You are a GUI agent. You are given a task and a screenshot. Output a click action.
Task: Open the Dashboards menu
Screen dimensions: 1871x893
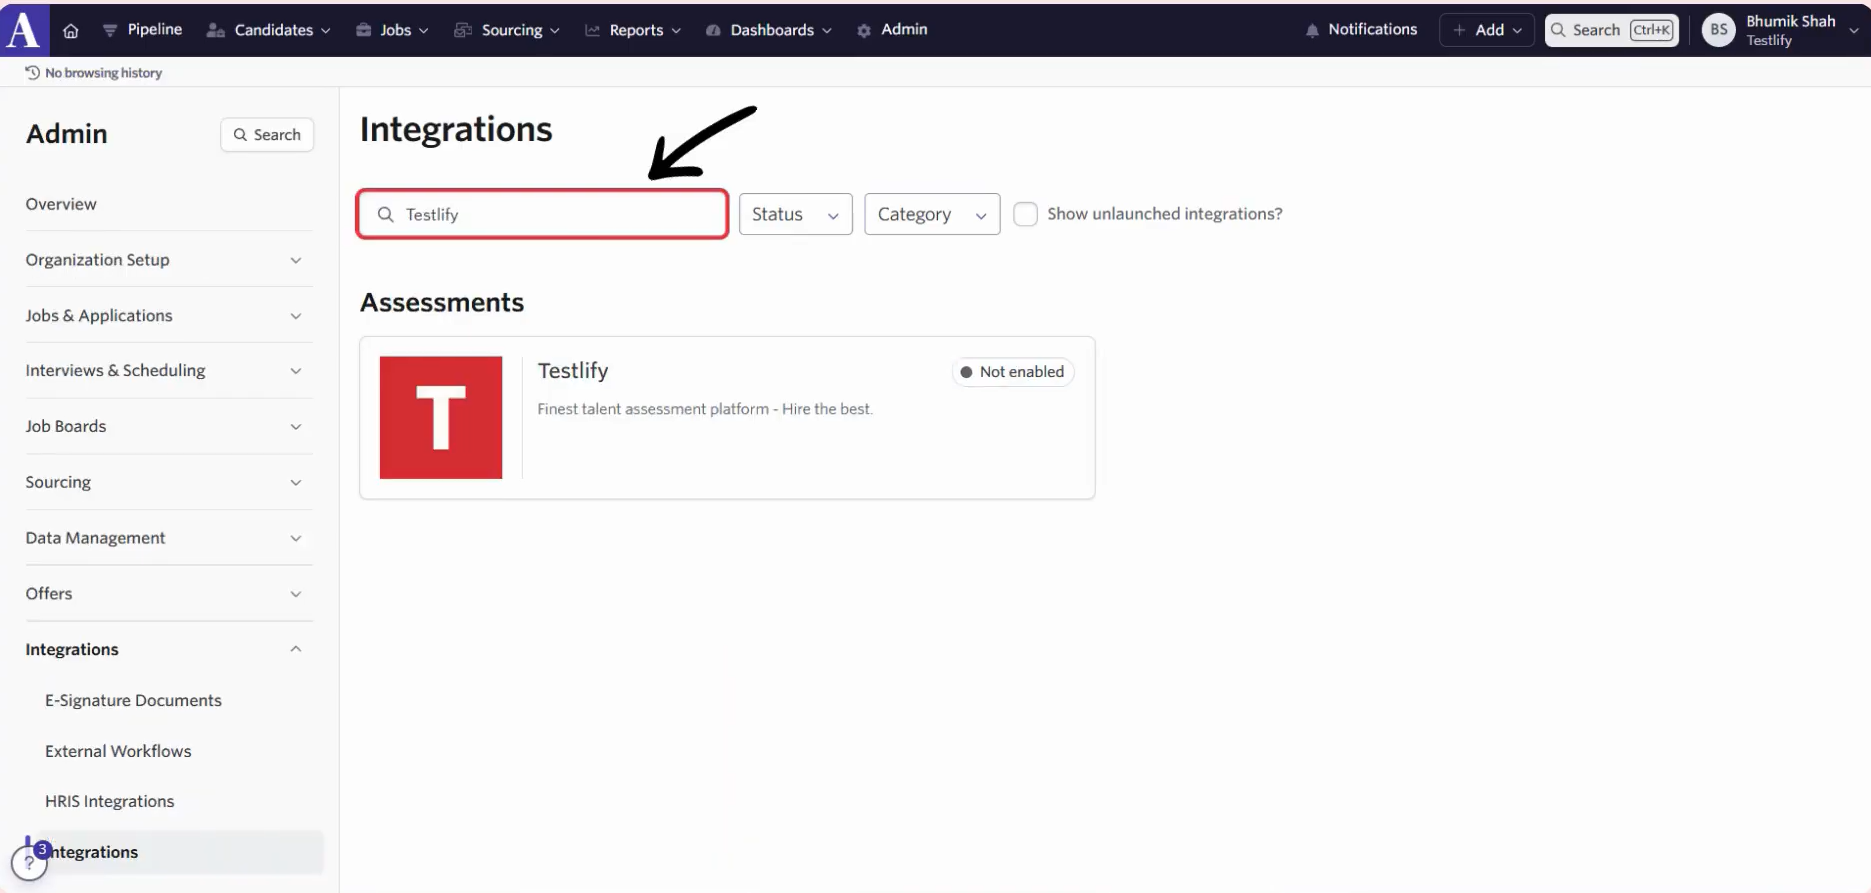[768, 30]
